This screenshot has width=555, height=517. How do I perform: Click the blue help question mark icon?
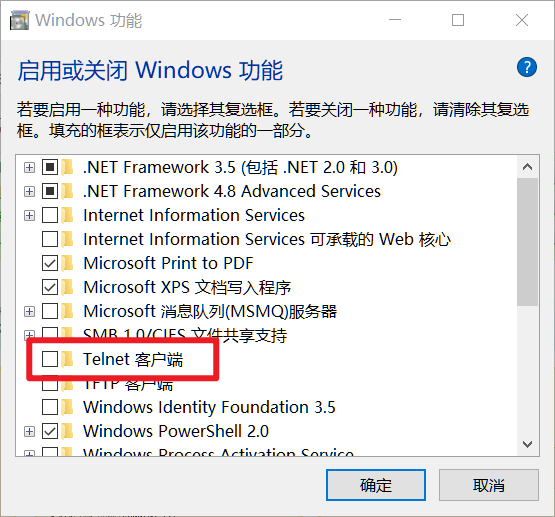(x=527, y=67)
